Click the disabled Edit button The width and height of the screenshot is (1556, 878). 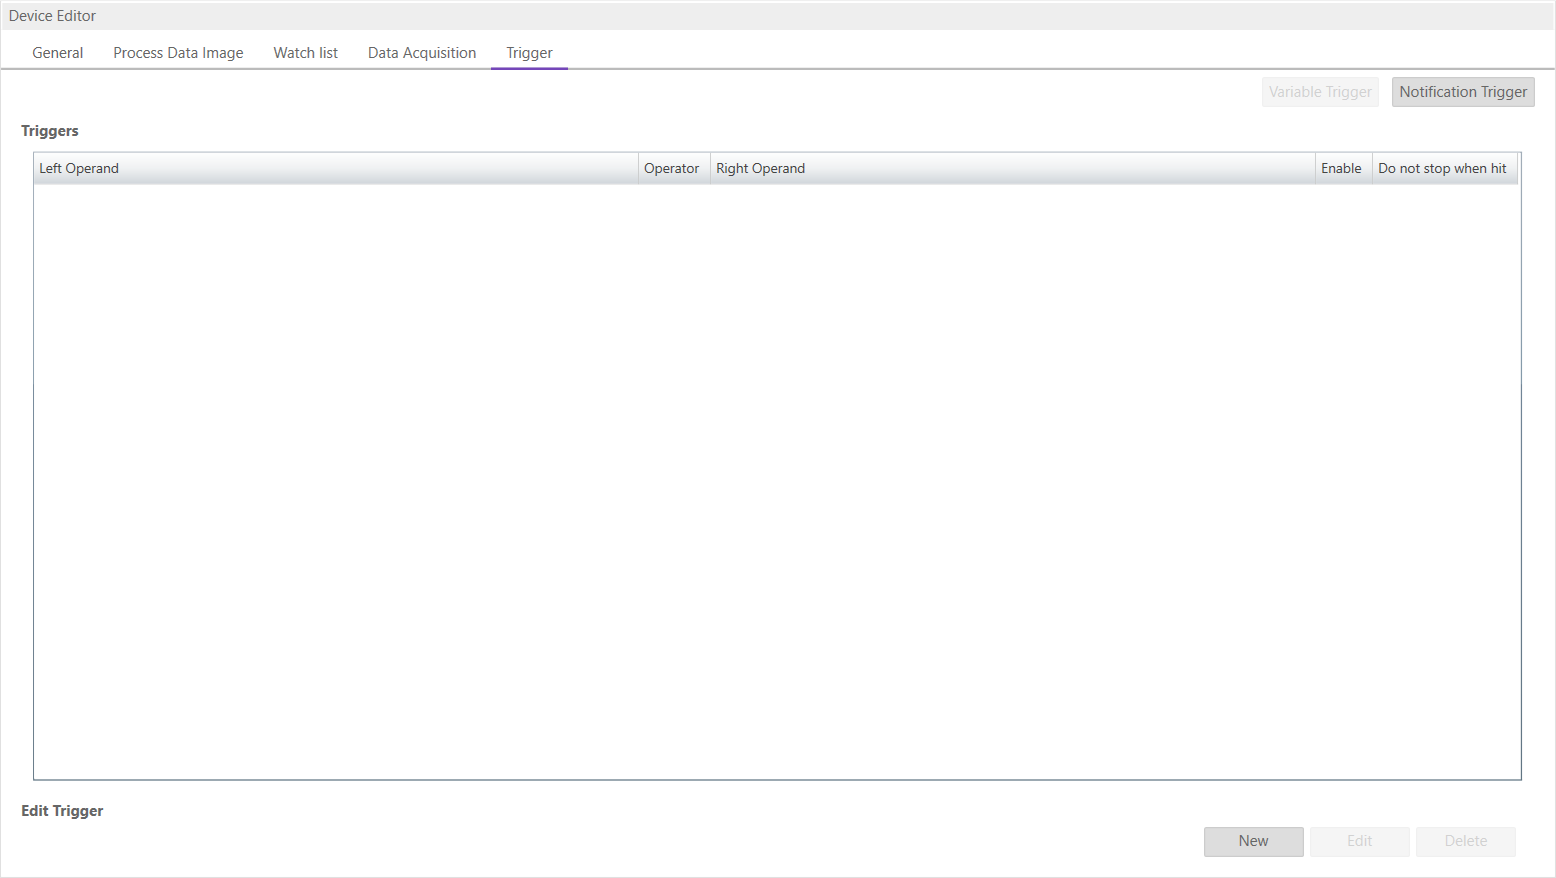pyautogui.click(x=1359, y=841)
